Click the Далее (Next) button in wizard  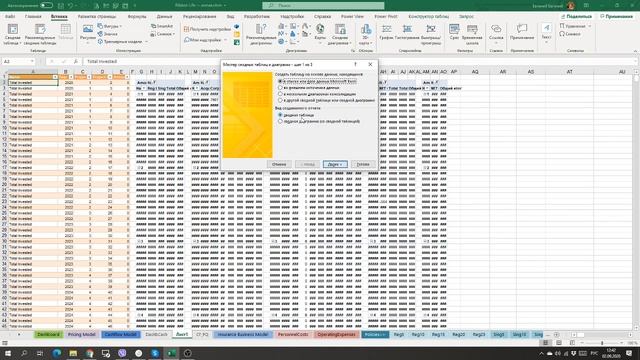335,164
